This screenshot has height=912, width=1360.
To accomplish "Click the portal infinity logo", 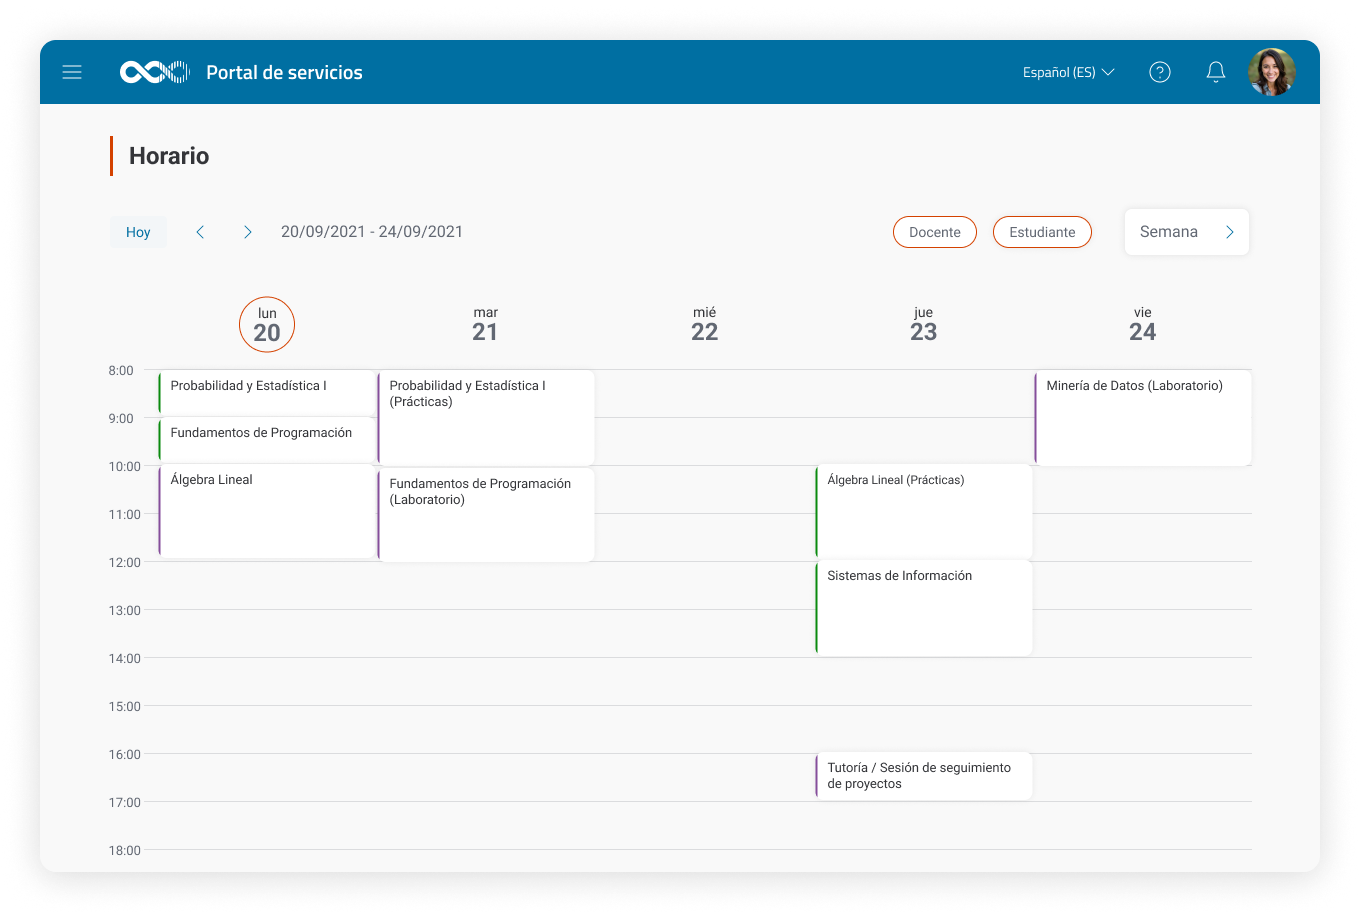I will [154, 72].
